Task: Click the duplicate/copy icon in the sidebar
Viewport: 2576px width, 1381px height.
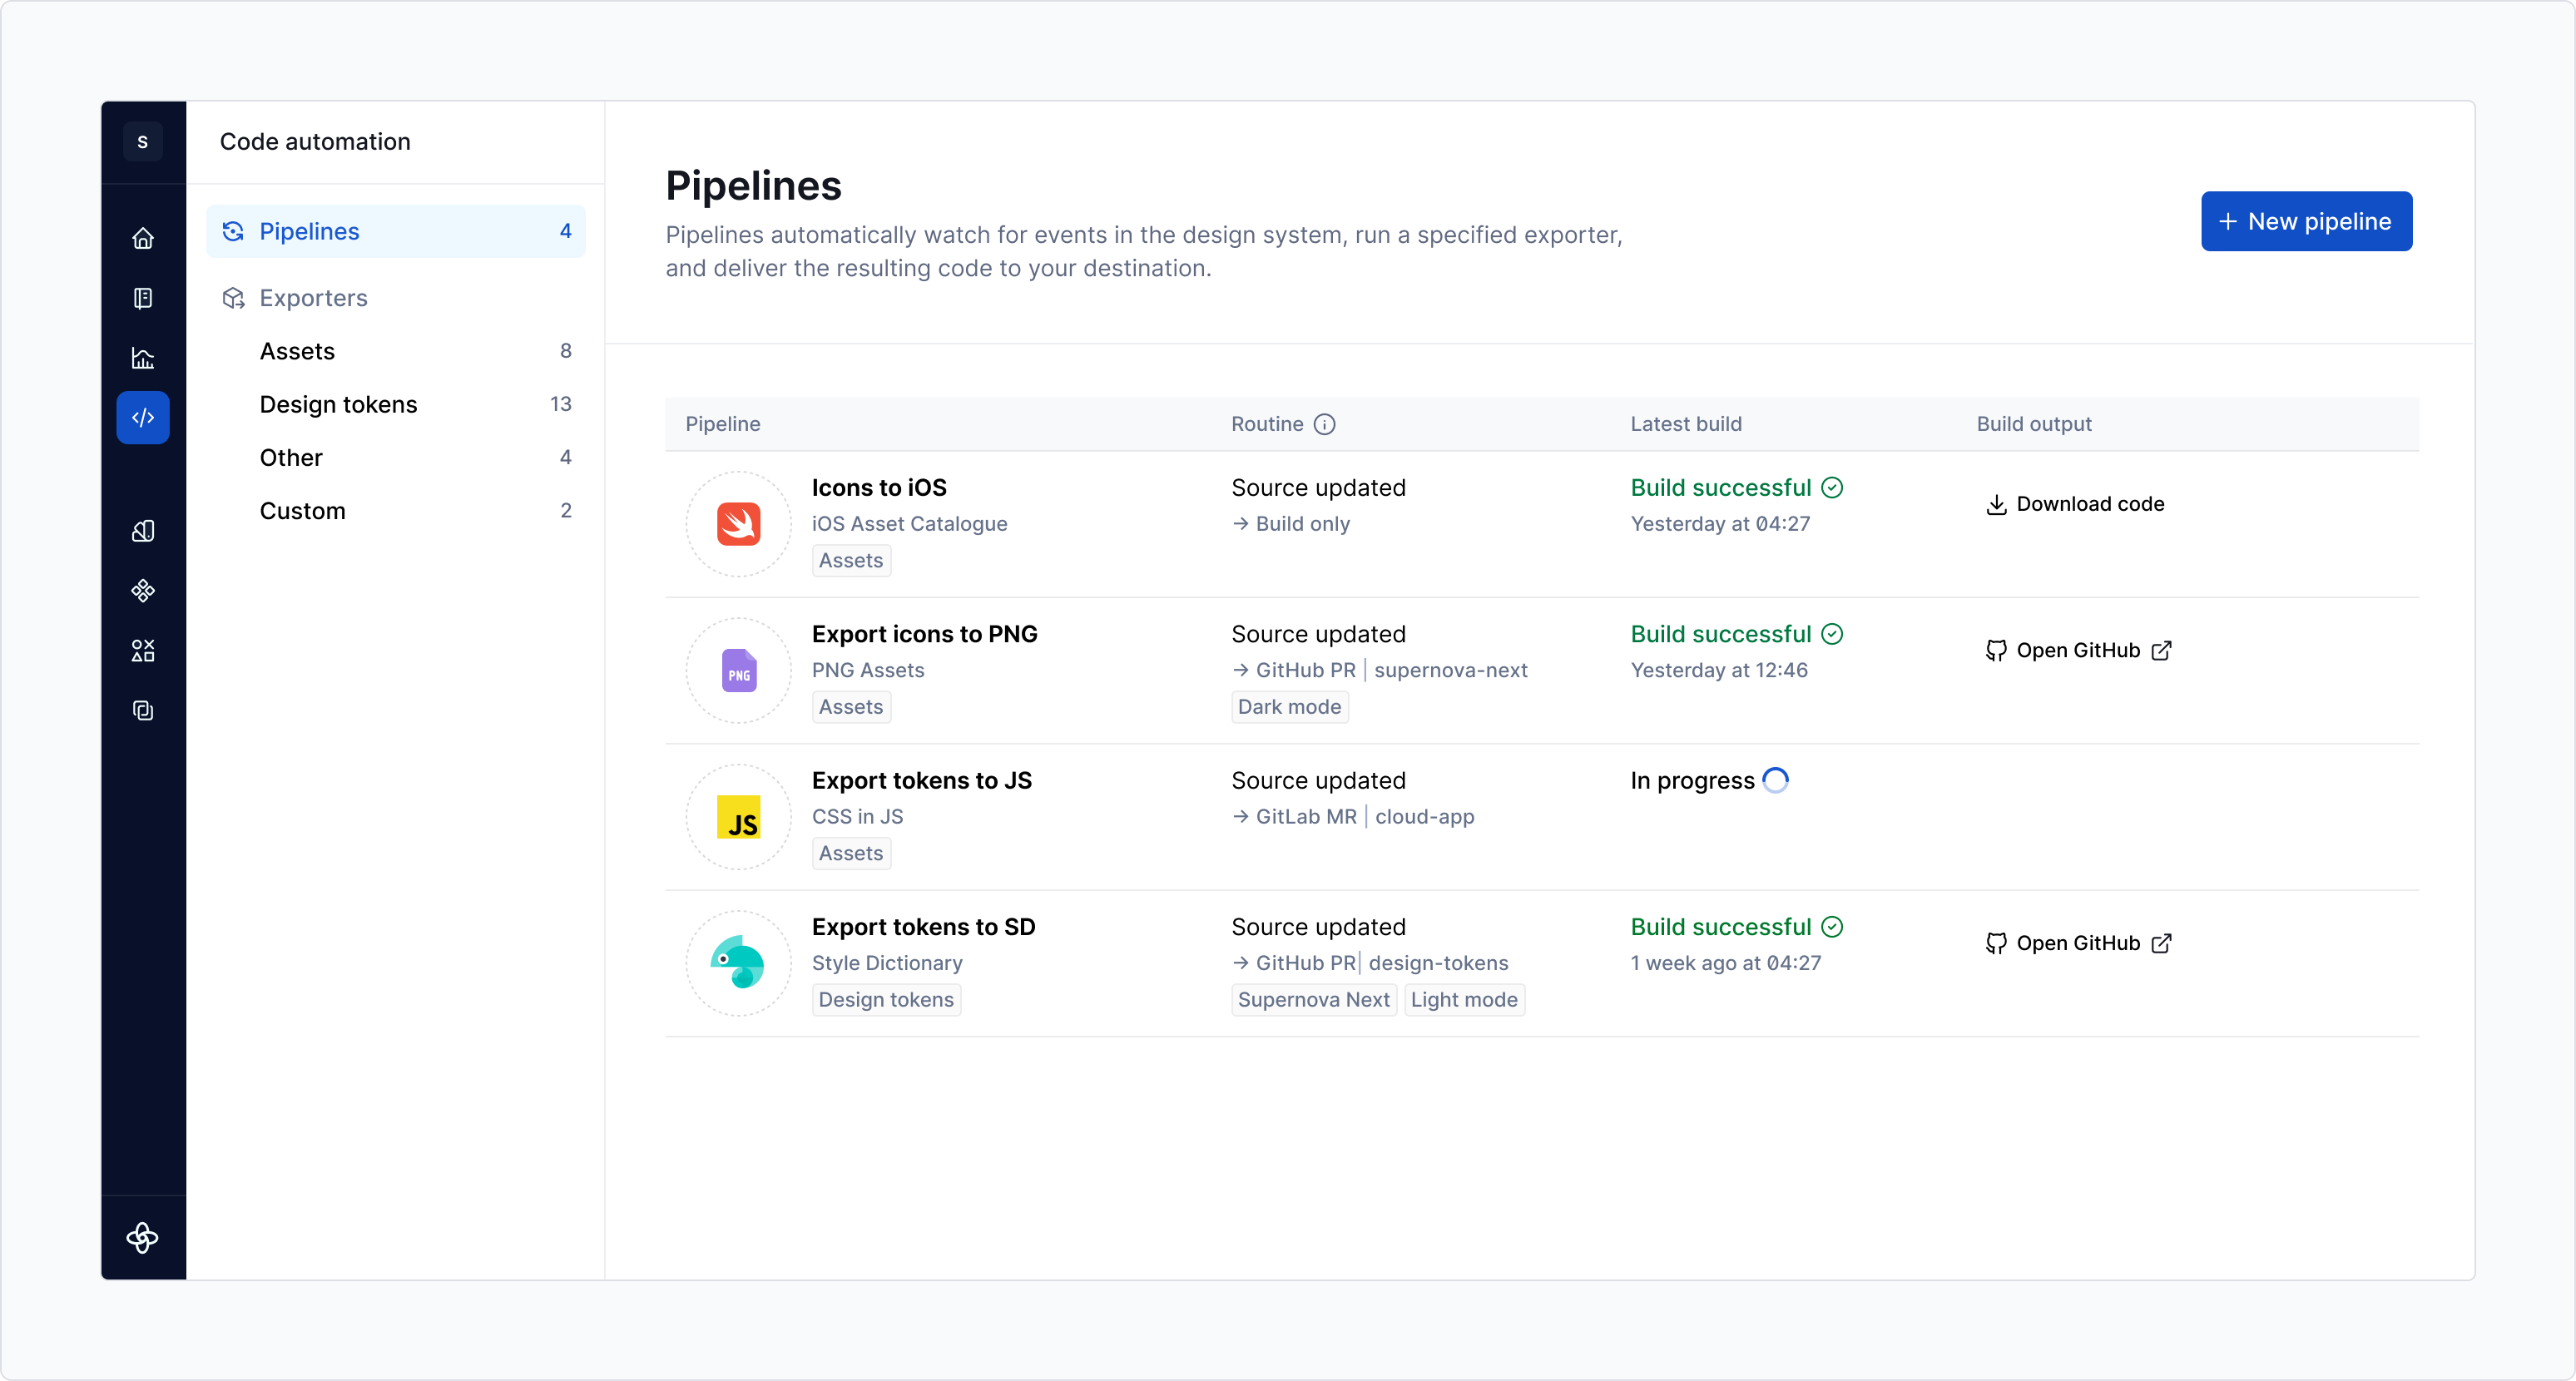Action: pos(143,711)
